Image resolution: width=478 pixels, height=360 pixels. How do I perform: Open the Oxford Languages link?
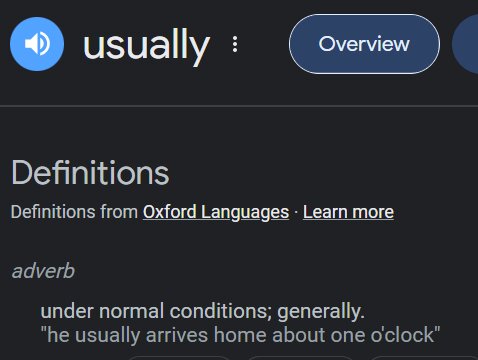coord(216,212)
